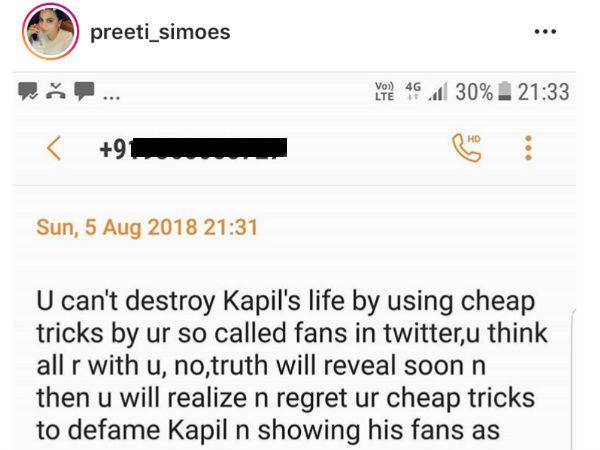Tap the 30% battery percentage text
The width and height of the screenshot is (600, 450).
coord(474,92)
